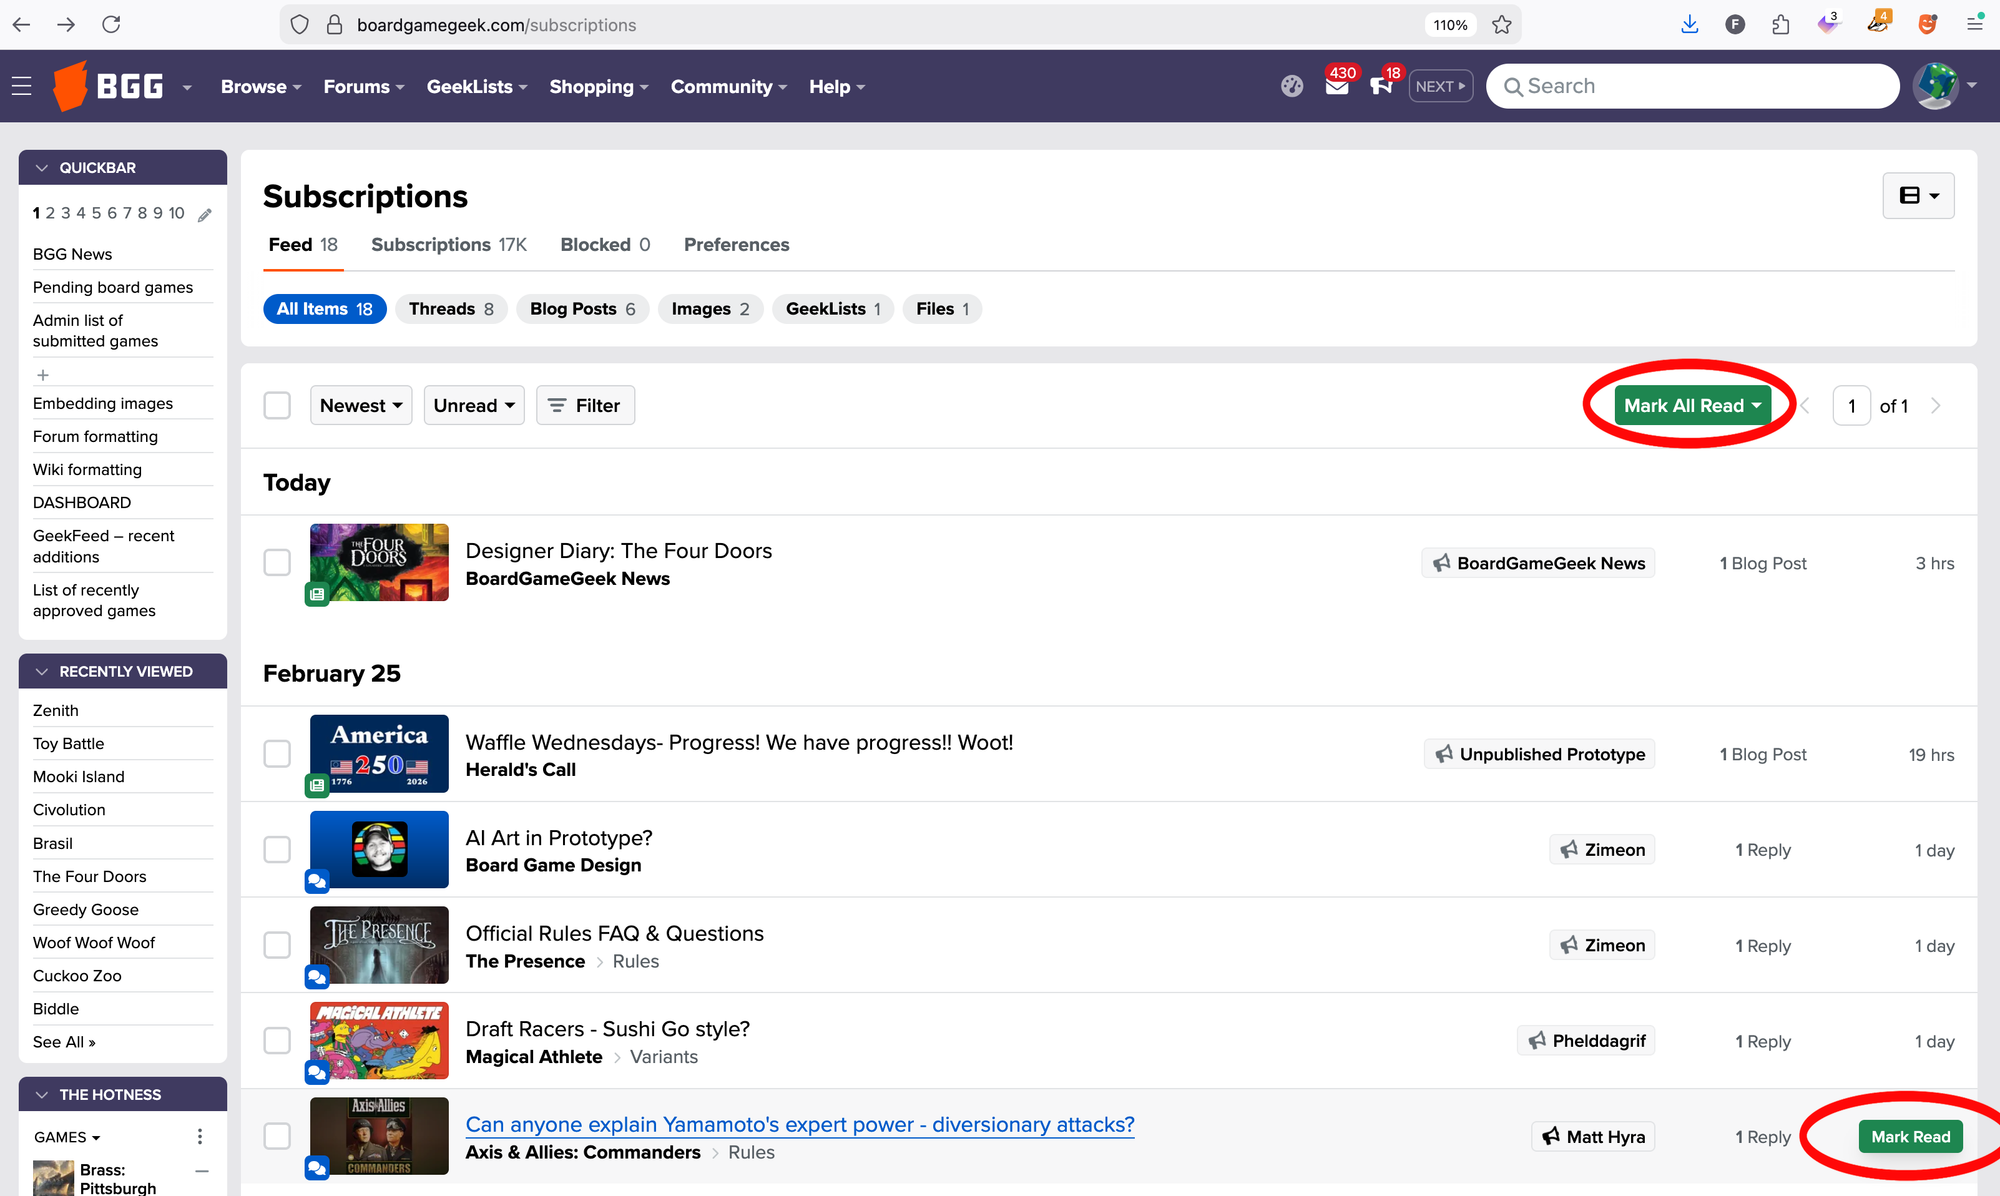2000x1196 pixels.
Task: Tick the select-all checkbox above the feed
Action: click(277, 405)
